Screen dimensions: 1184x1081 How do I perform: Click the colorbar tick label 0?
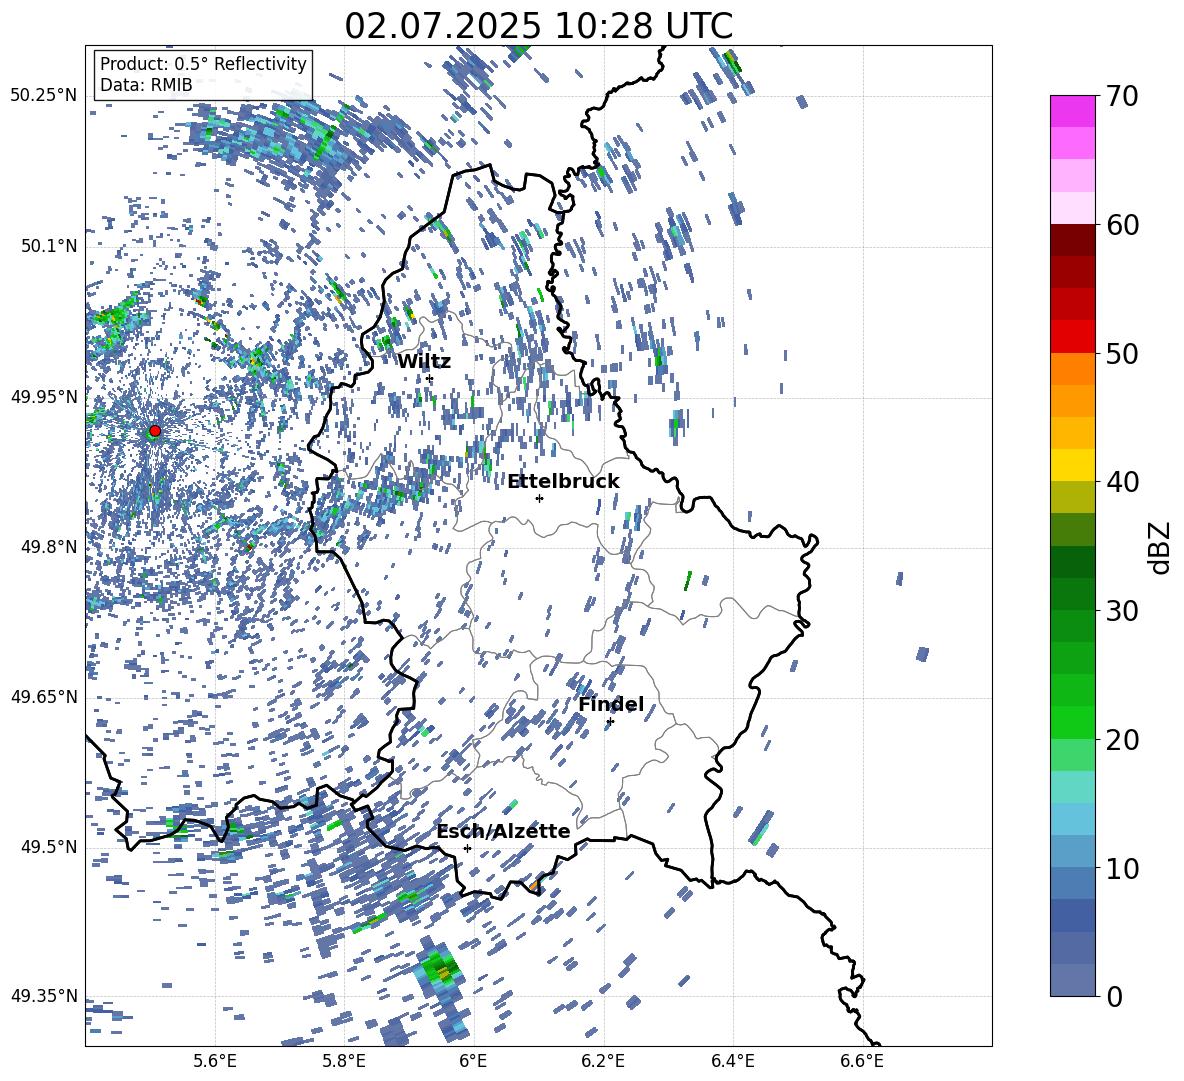[1114, 996]
